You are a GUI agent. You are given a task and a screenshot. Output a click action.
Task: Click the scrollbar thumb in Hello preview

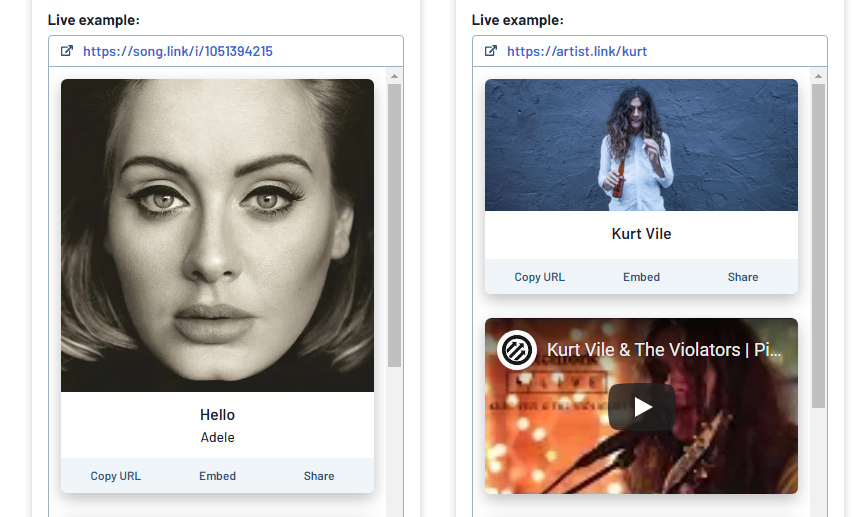(x=394, y=225)
